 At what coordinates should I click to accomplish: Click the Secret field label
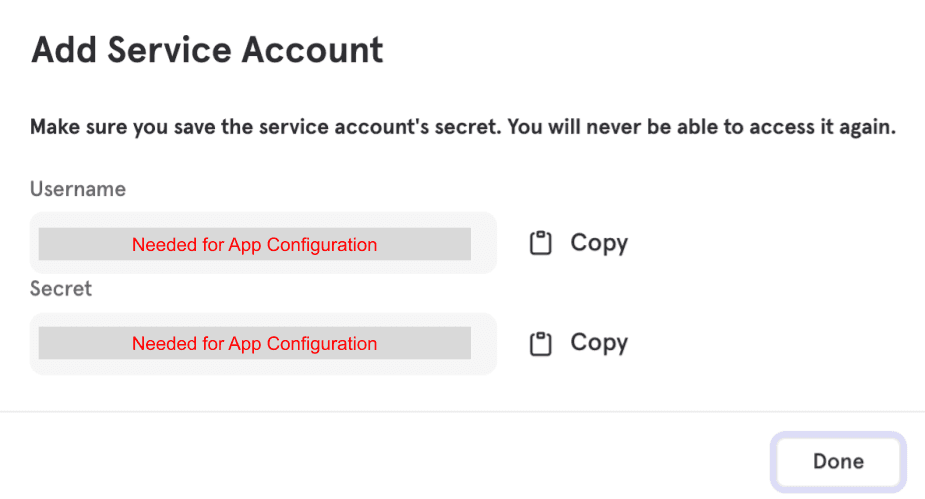click(x=61, y=289)
